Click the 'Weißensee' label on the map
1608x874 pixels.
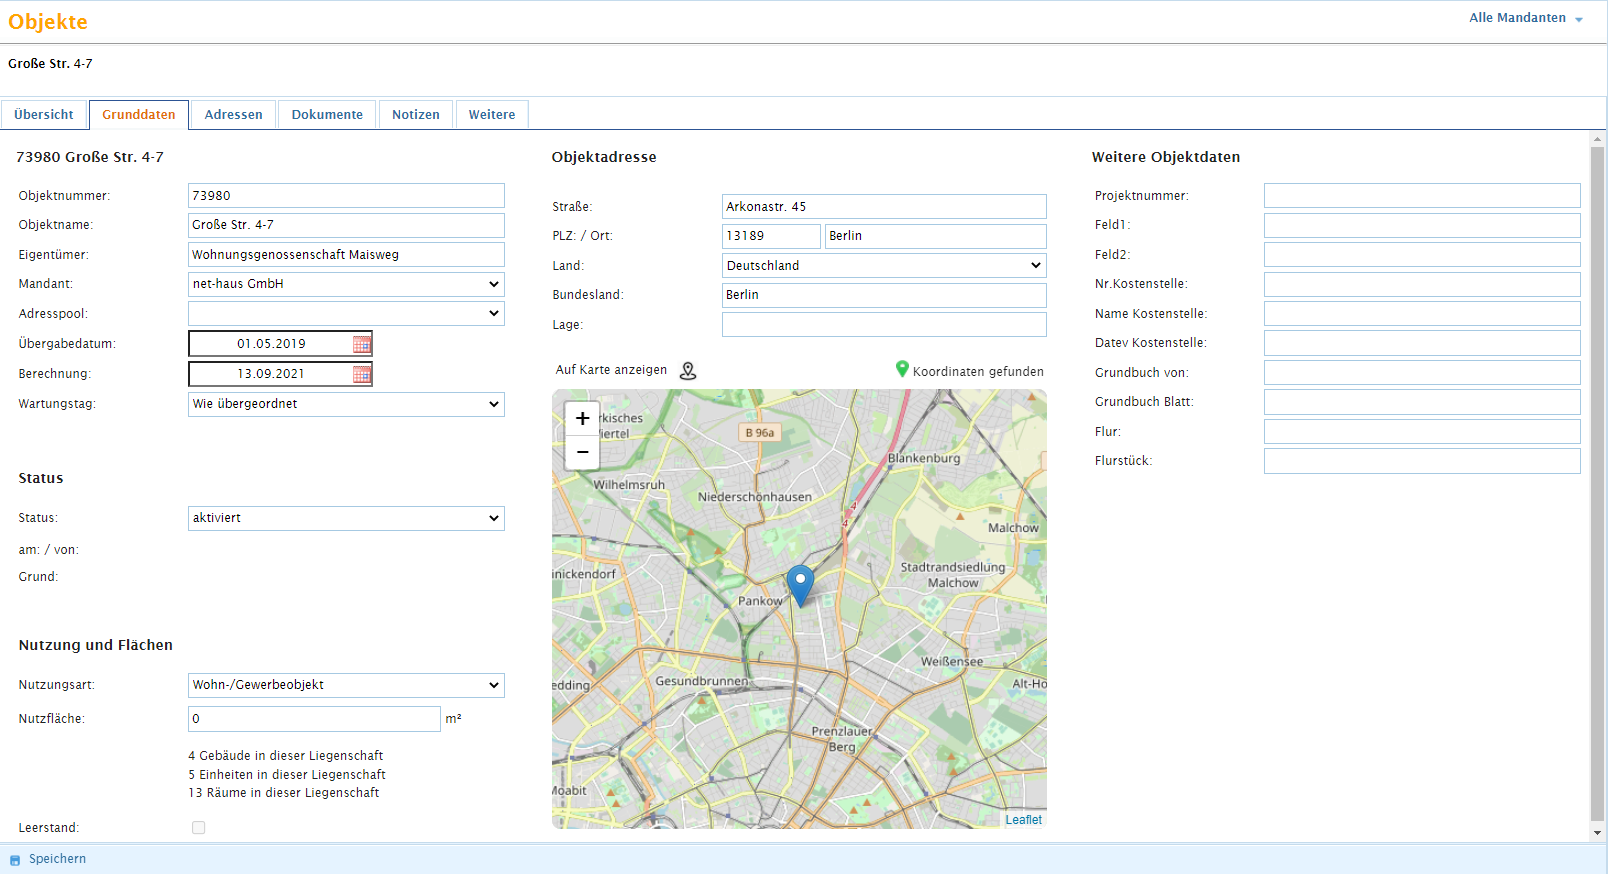[x=952, y=662]
